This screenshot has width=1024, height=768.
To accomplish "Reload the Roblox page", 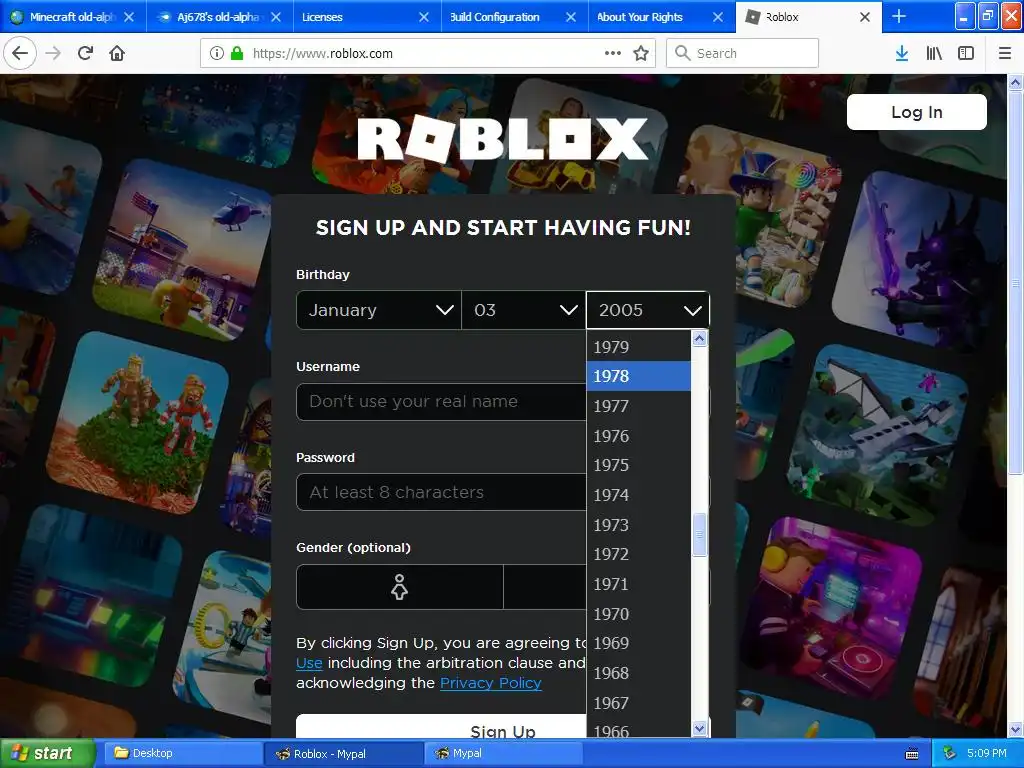I will pyautogui.click(x=85, y=53).
